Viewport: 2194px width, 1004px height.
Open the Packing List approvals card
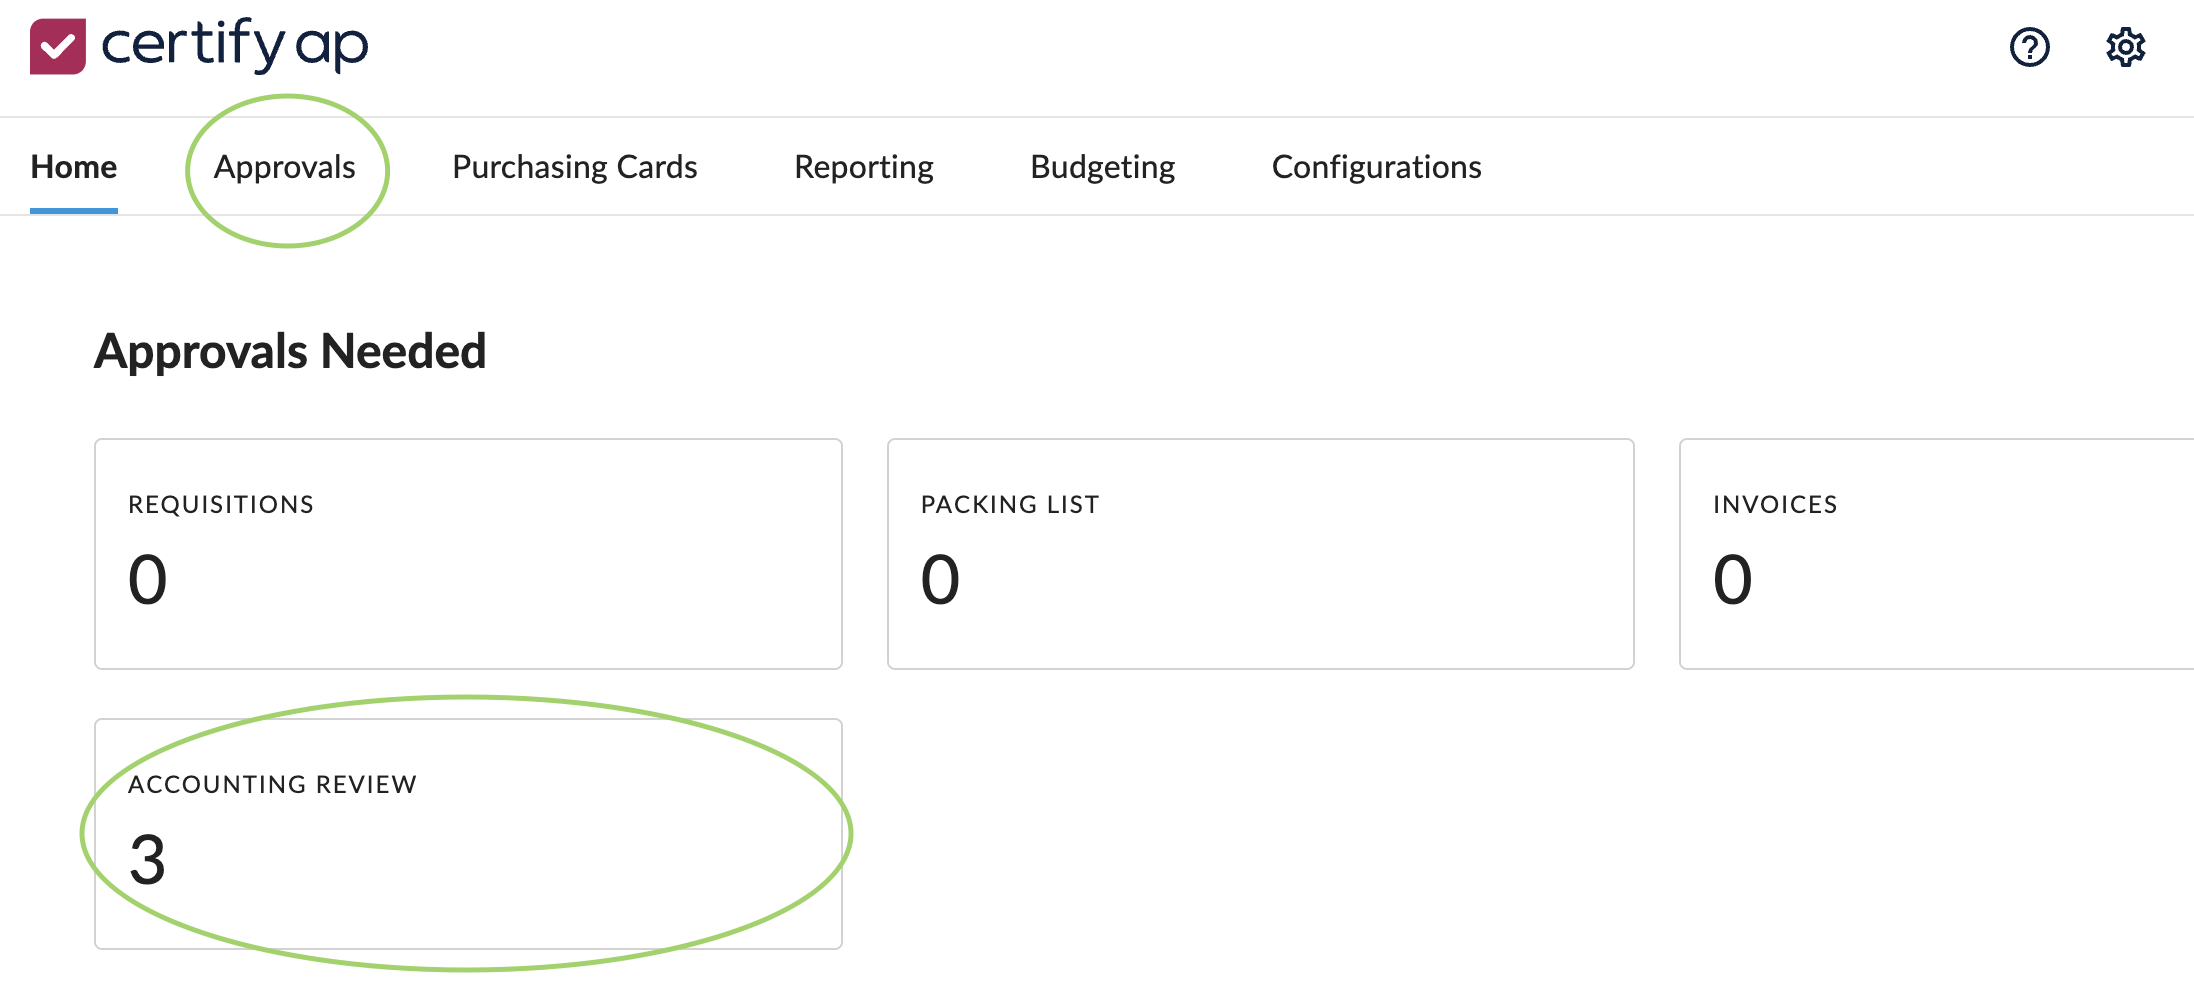pyautogui.click(x=1260, y=554)
